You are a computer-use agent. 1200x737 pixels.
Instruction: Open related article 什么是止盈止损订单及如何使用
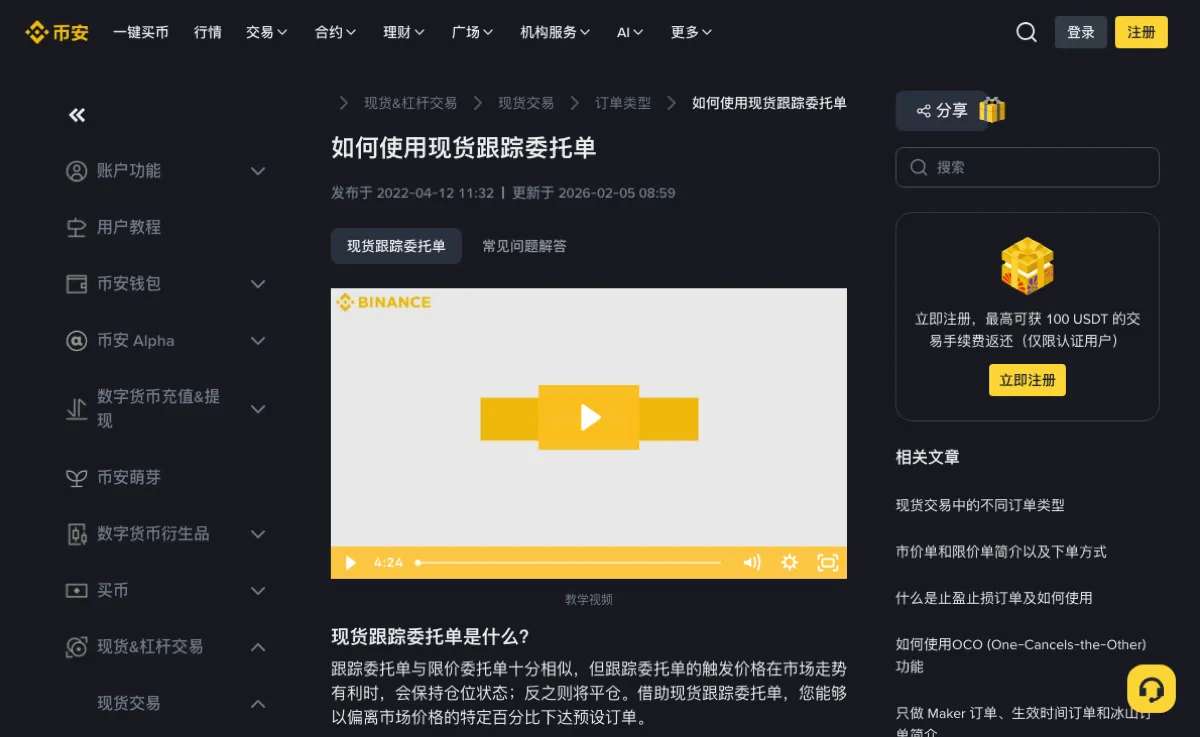pos(994,598)
